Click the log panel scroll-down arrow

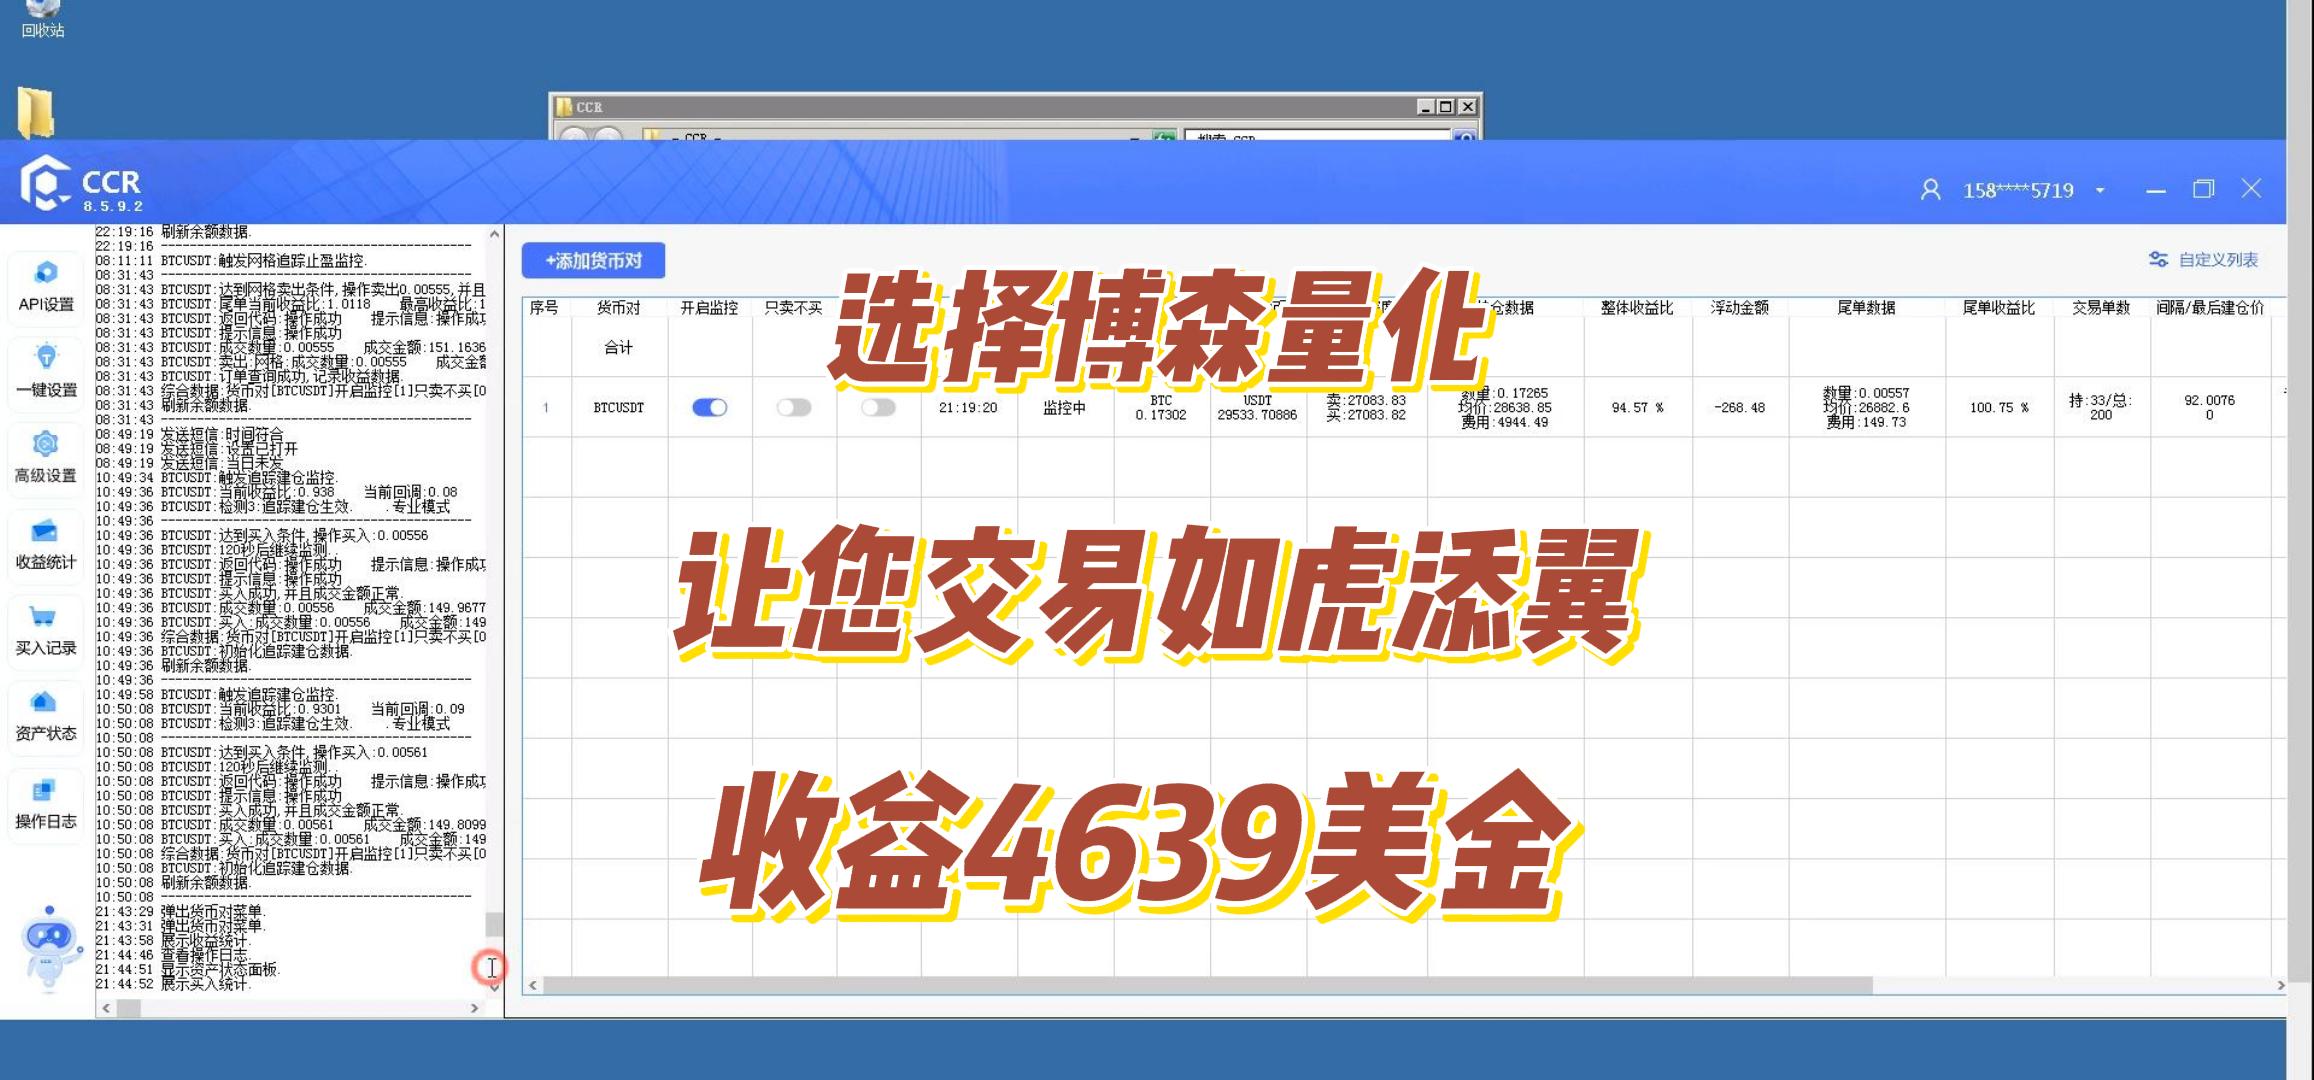[494, 988]
